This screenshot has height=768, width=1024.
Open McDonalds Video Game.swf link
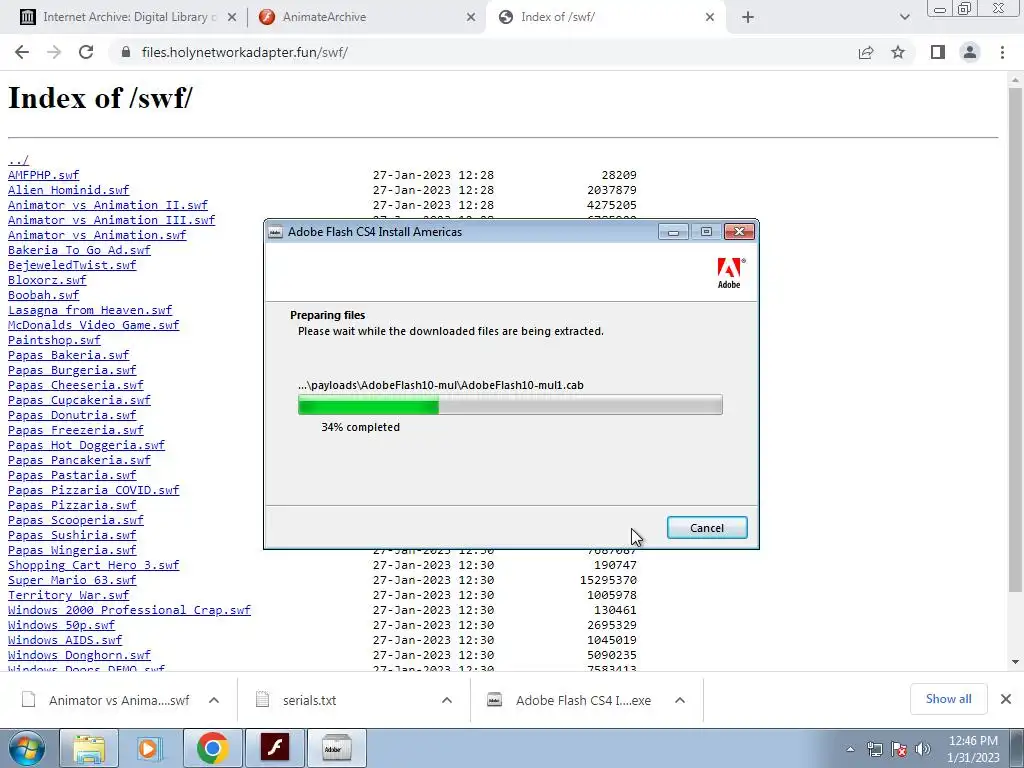(x=93, y=325)
